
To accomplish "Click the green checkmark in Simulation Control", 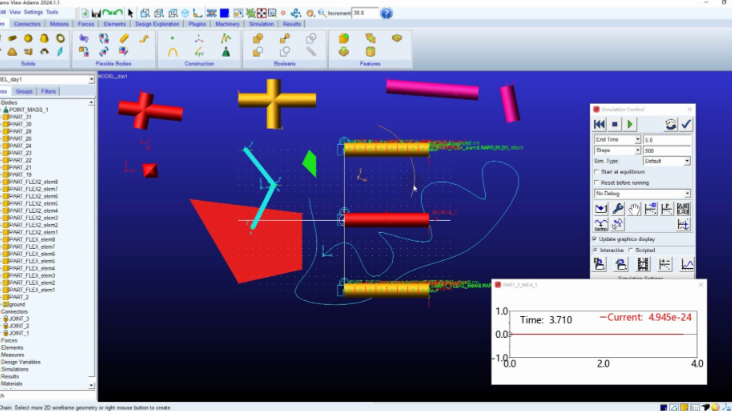I will pyautogui.click(x=686, y=124).
